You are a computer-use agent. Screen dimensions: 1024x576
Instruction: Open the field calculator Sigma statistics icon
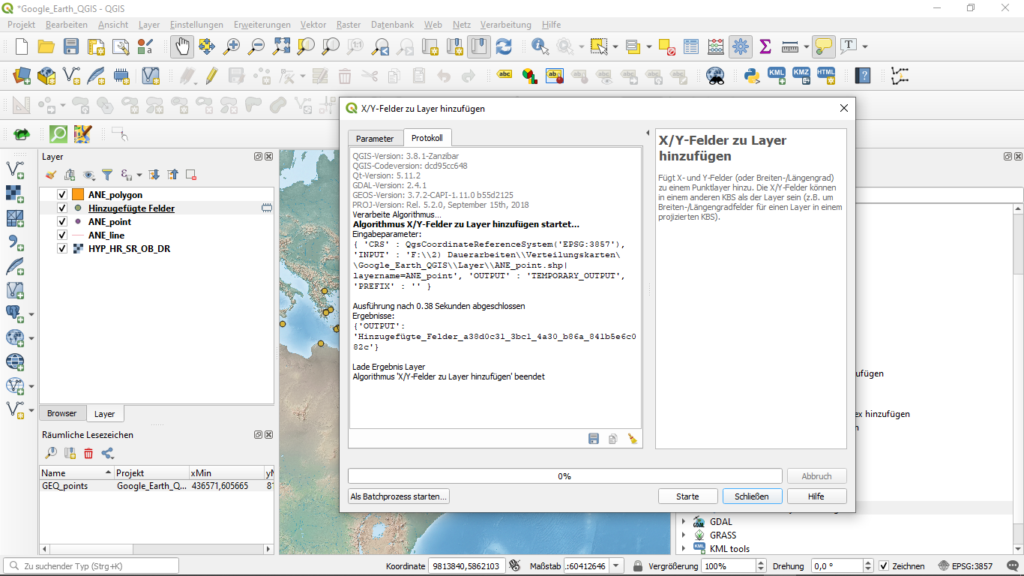(x=766, y=46)
